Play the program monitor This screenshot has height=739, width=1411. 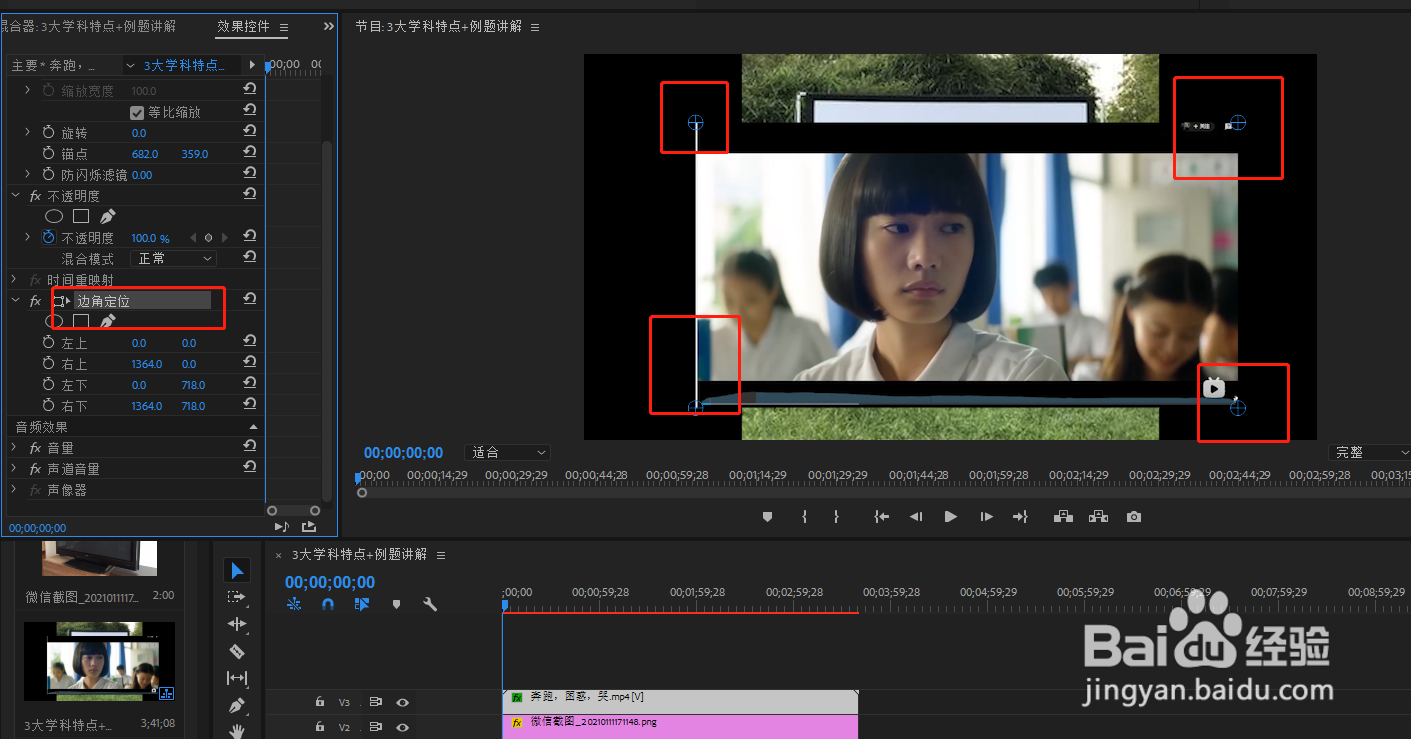[x=950, y=517]
